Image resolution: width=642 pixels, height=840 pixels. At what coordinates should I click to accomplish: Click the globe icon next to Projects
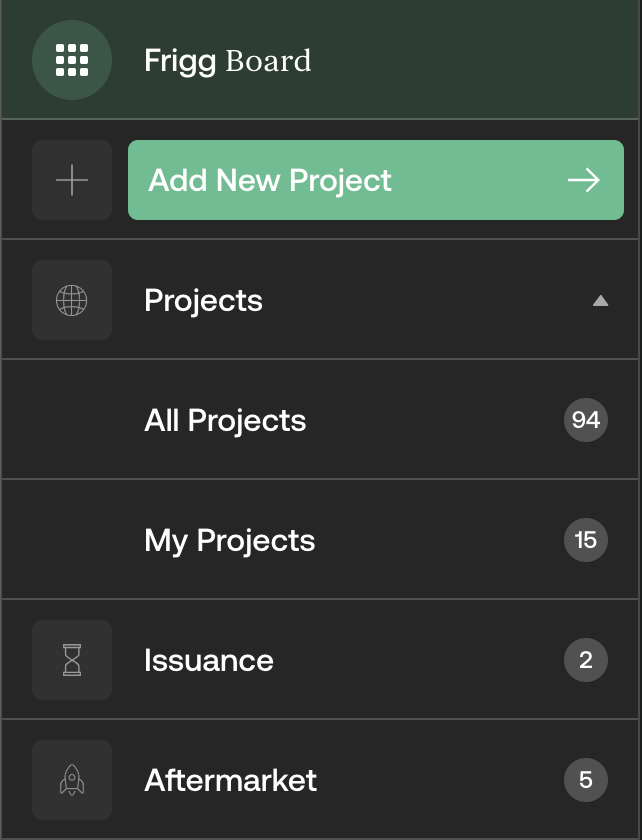[x=72, y=300]
